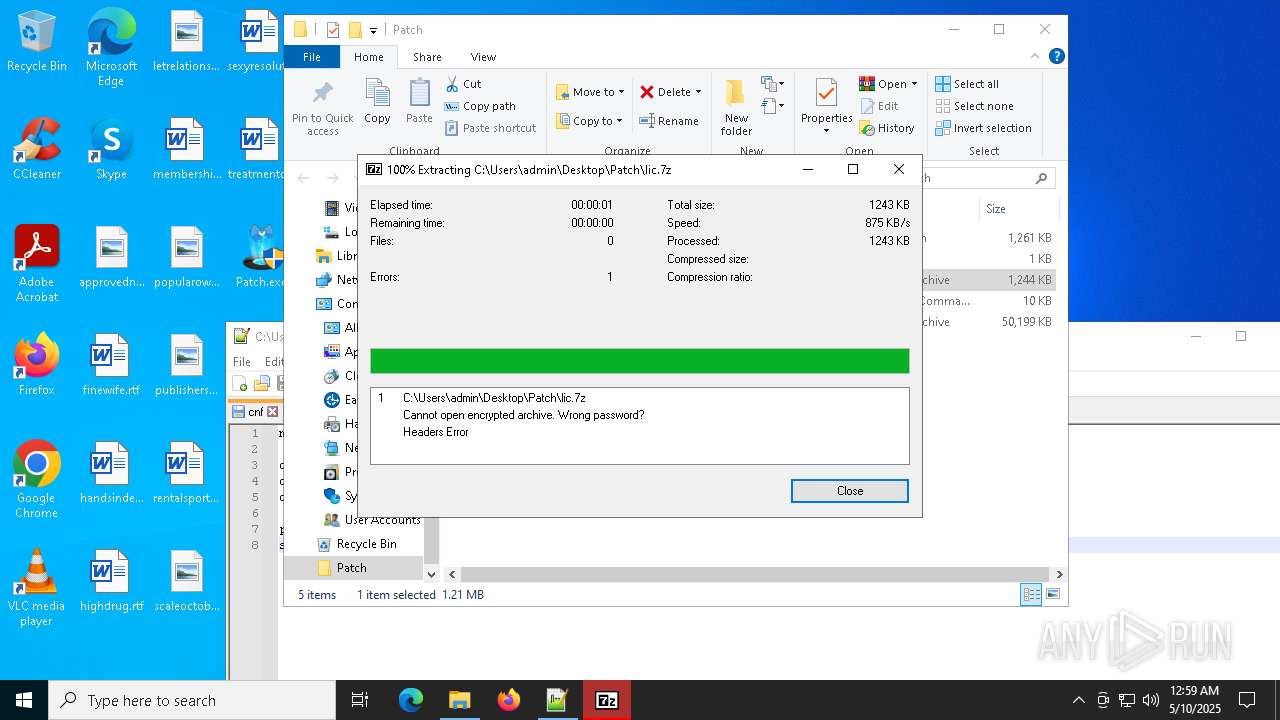The width and height of the screenshot is (1280, 720).
Task: Open Task View on the taskbar
Action: tap(360, 700)
